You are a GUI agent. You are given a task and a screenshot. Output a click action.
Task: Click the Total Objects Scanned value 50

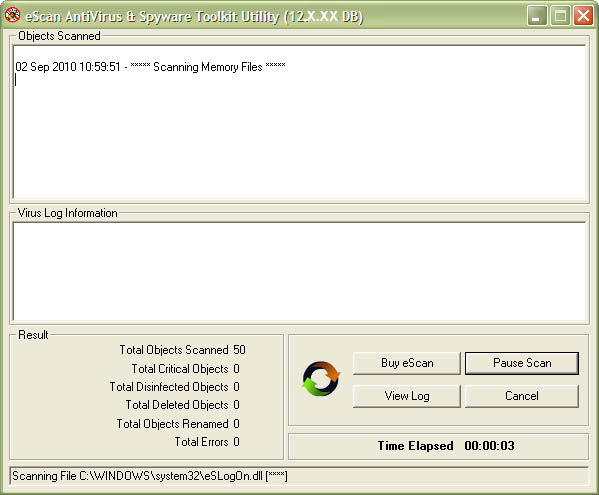240,350
